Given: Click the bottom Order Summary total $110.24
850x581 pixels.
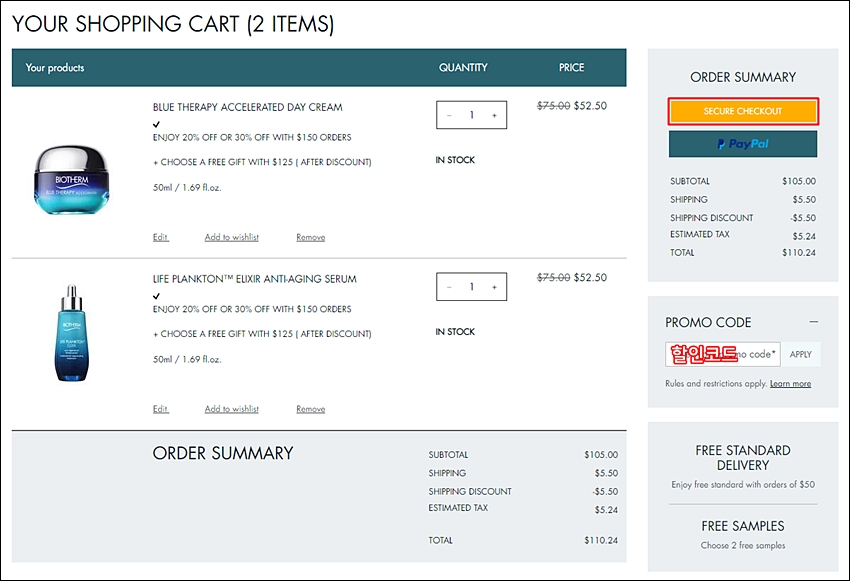Looking at the screenshot, I should point(601,540).
